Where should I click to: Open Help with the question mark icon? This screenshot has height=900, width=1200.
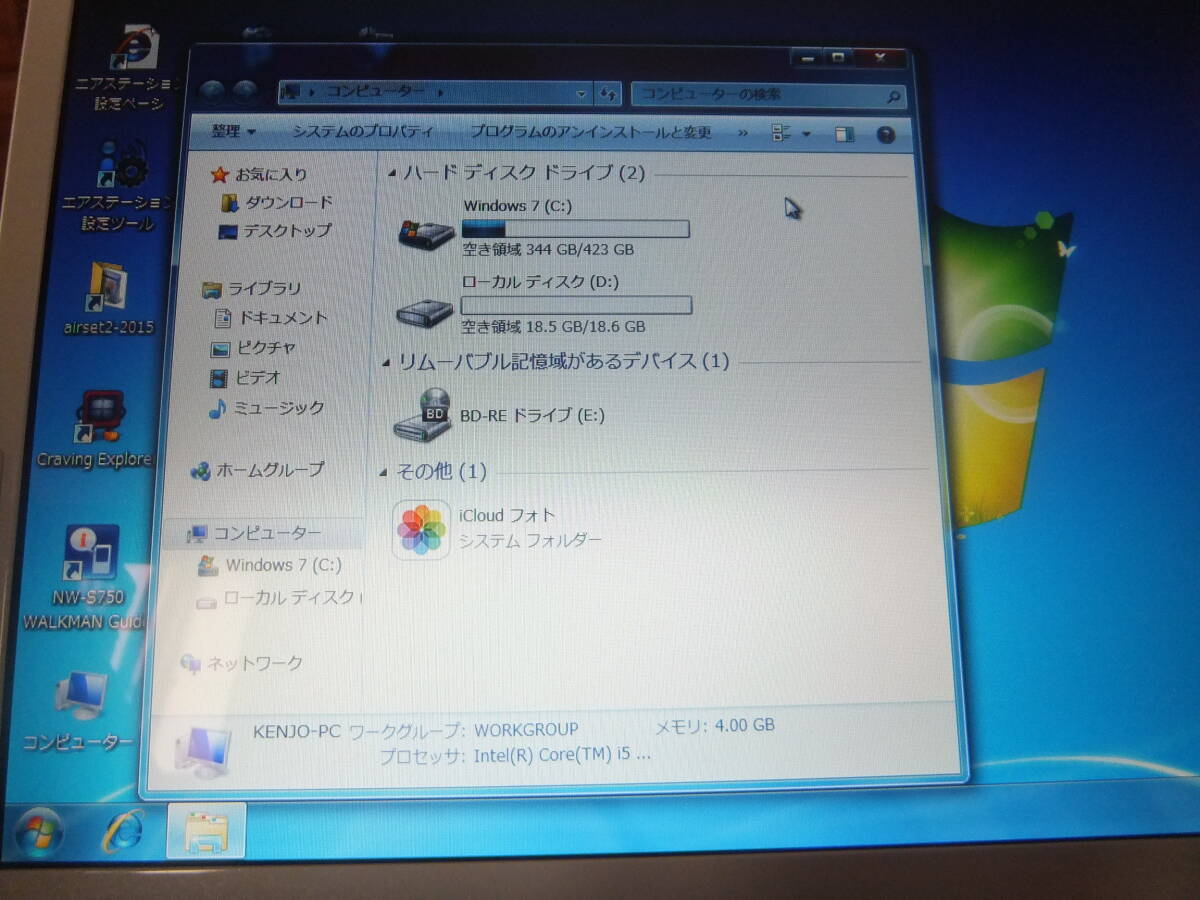886,135
